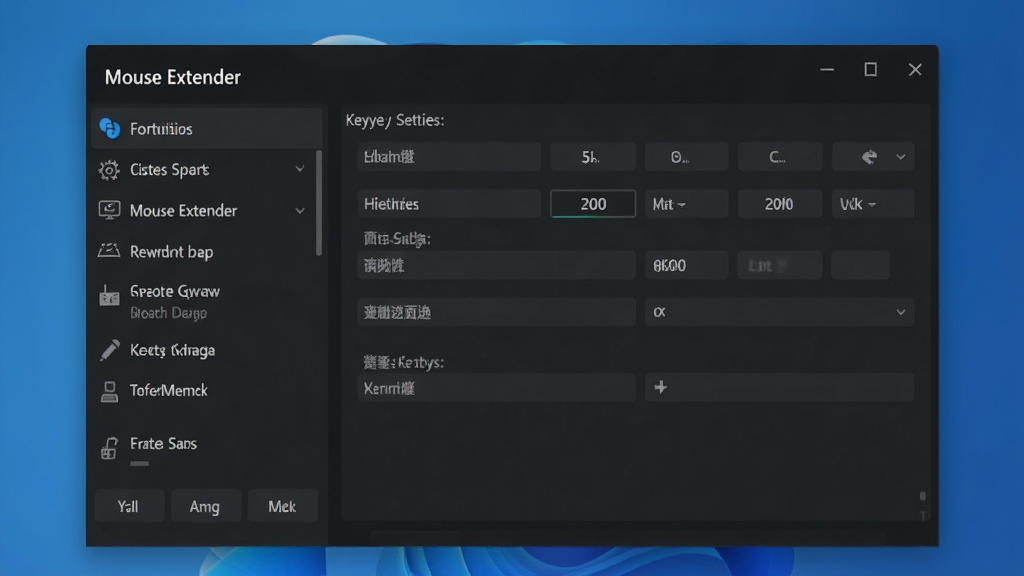Close the Mouse Extender window
1024x576 pixels.
915,69
